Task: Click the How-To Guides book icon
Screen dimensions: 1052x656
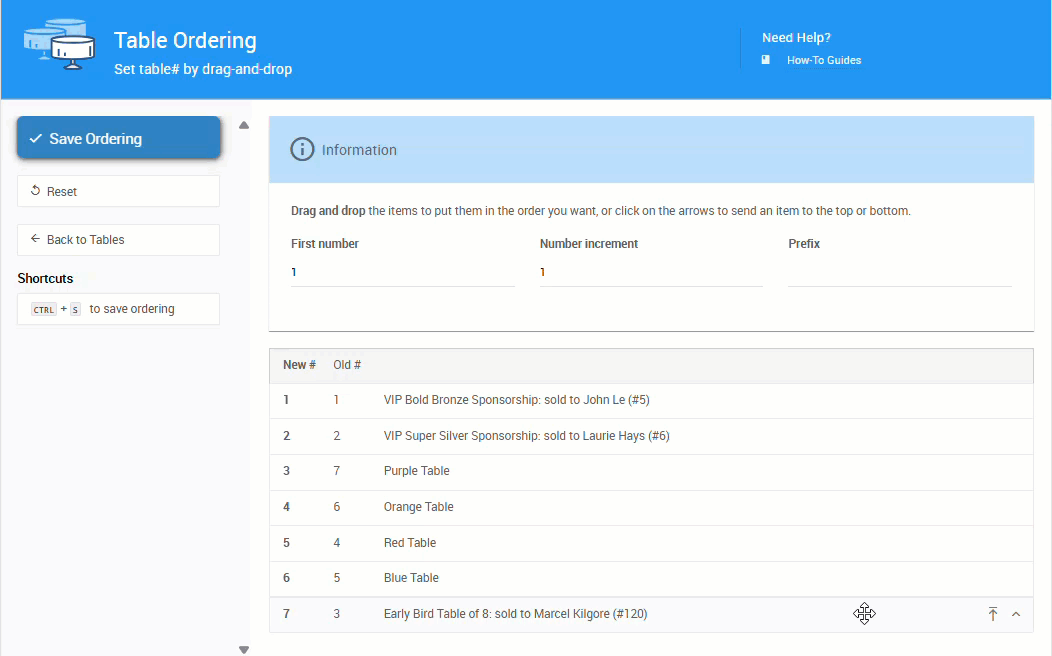Action: [x=766, y=60]
